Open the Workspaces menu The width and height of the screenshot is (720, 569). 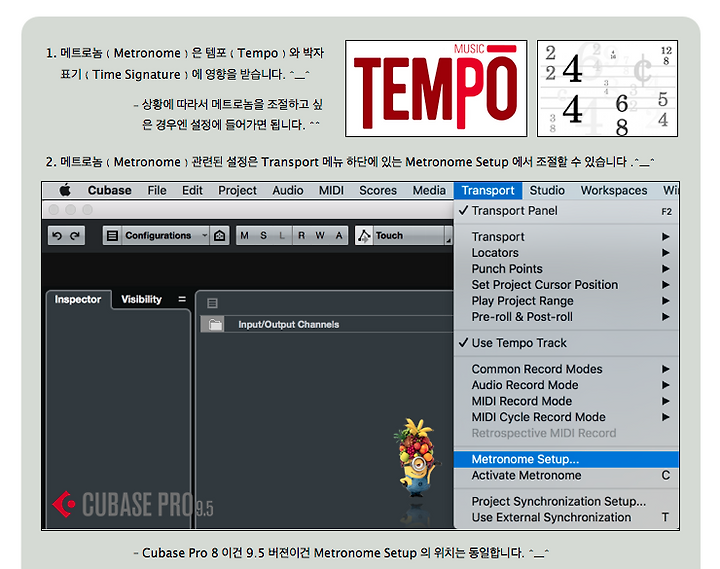(614, 190)
